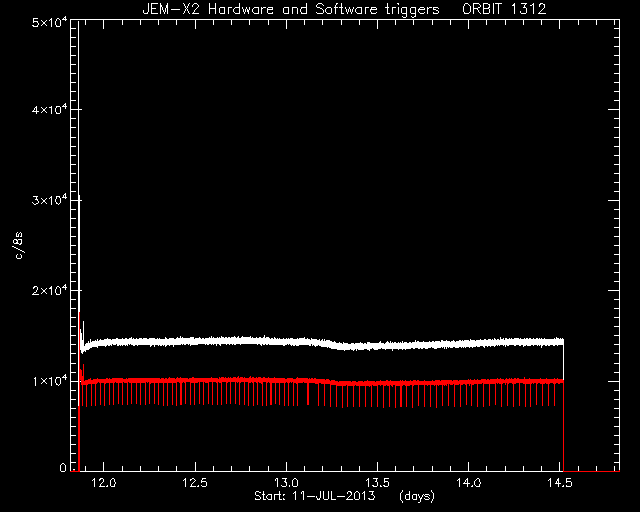Click the 3×10⁴ y-axis tick label

coord(49,200)
